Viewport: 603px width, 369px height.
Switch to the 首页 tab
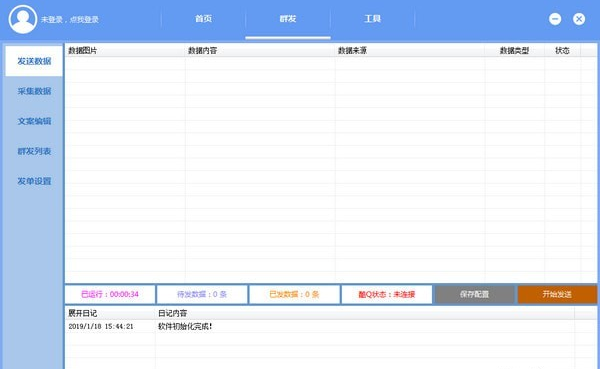point(203,19)
